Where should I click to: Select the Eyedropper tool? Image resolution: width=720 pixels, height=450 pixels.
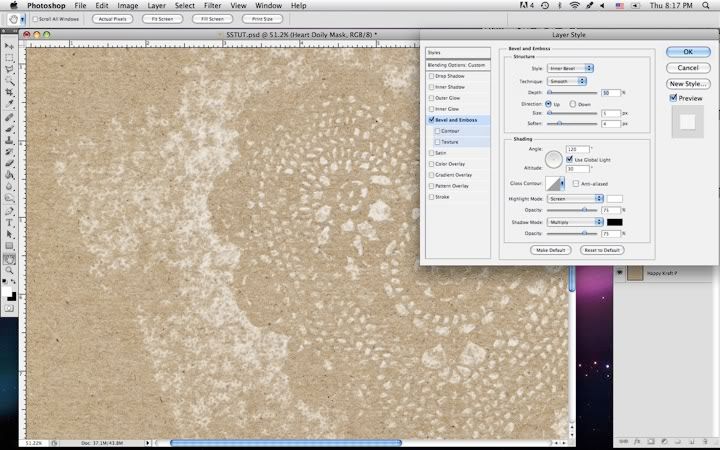(x=9, y=104)
